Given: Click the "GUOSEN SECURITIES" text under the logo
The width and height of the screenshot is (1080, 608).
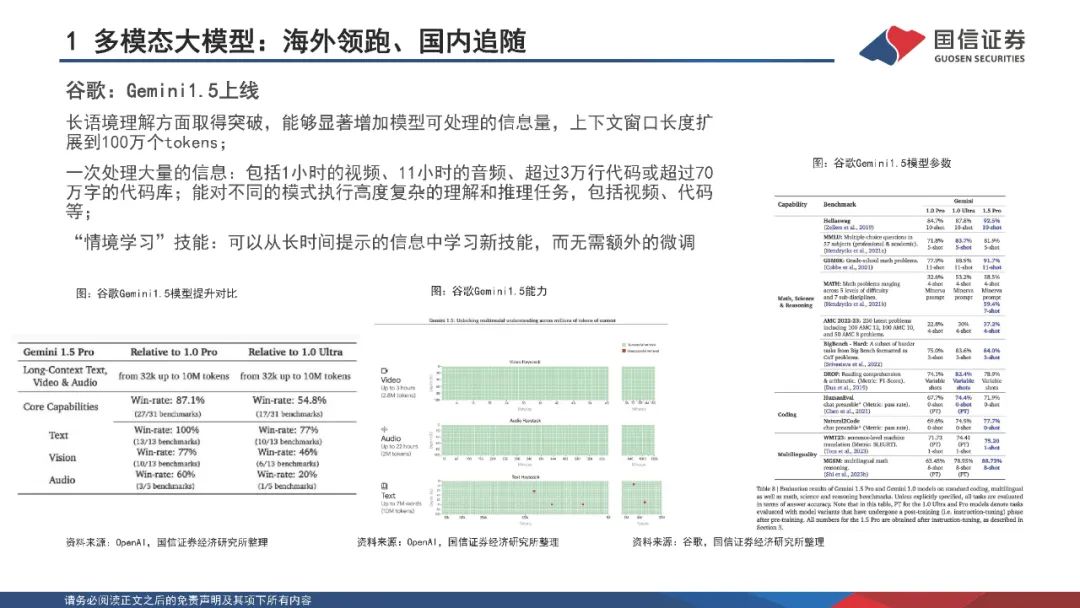Looking at the screenshot, I should coord(979,59).
